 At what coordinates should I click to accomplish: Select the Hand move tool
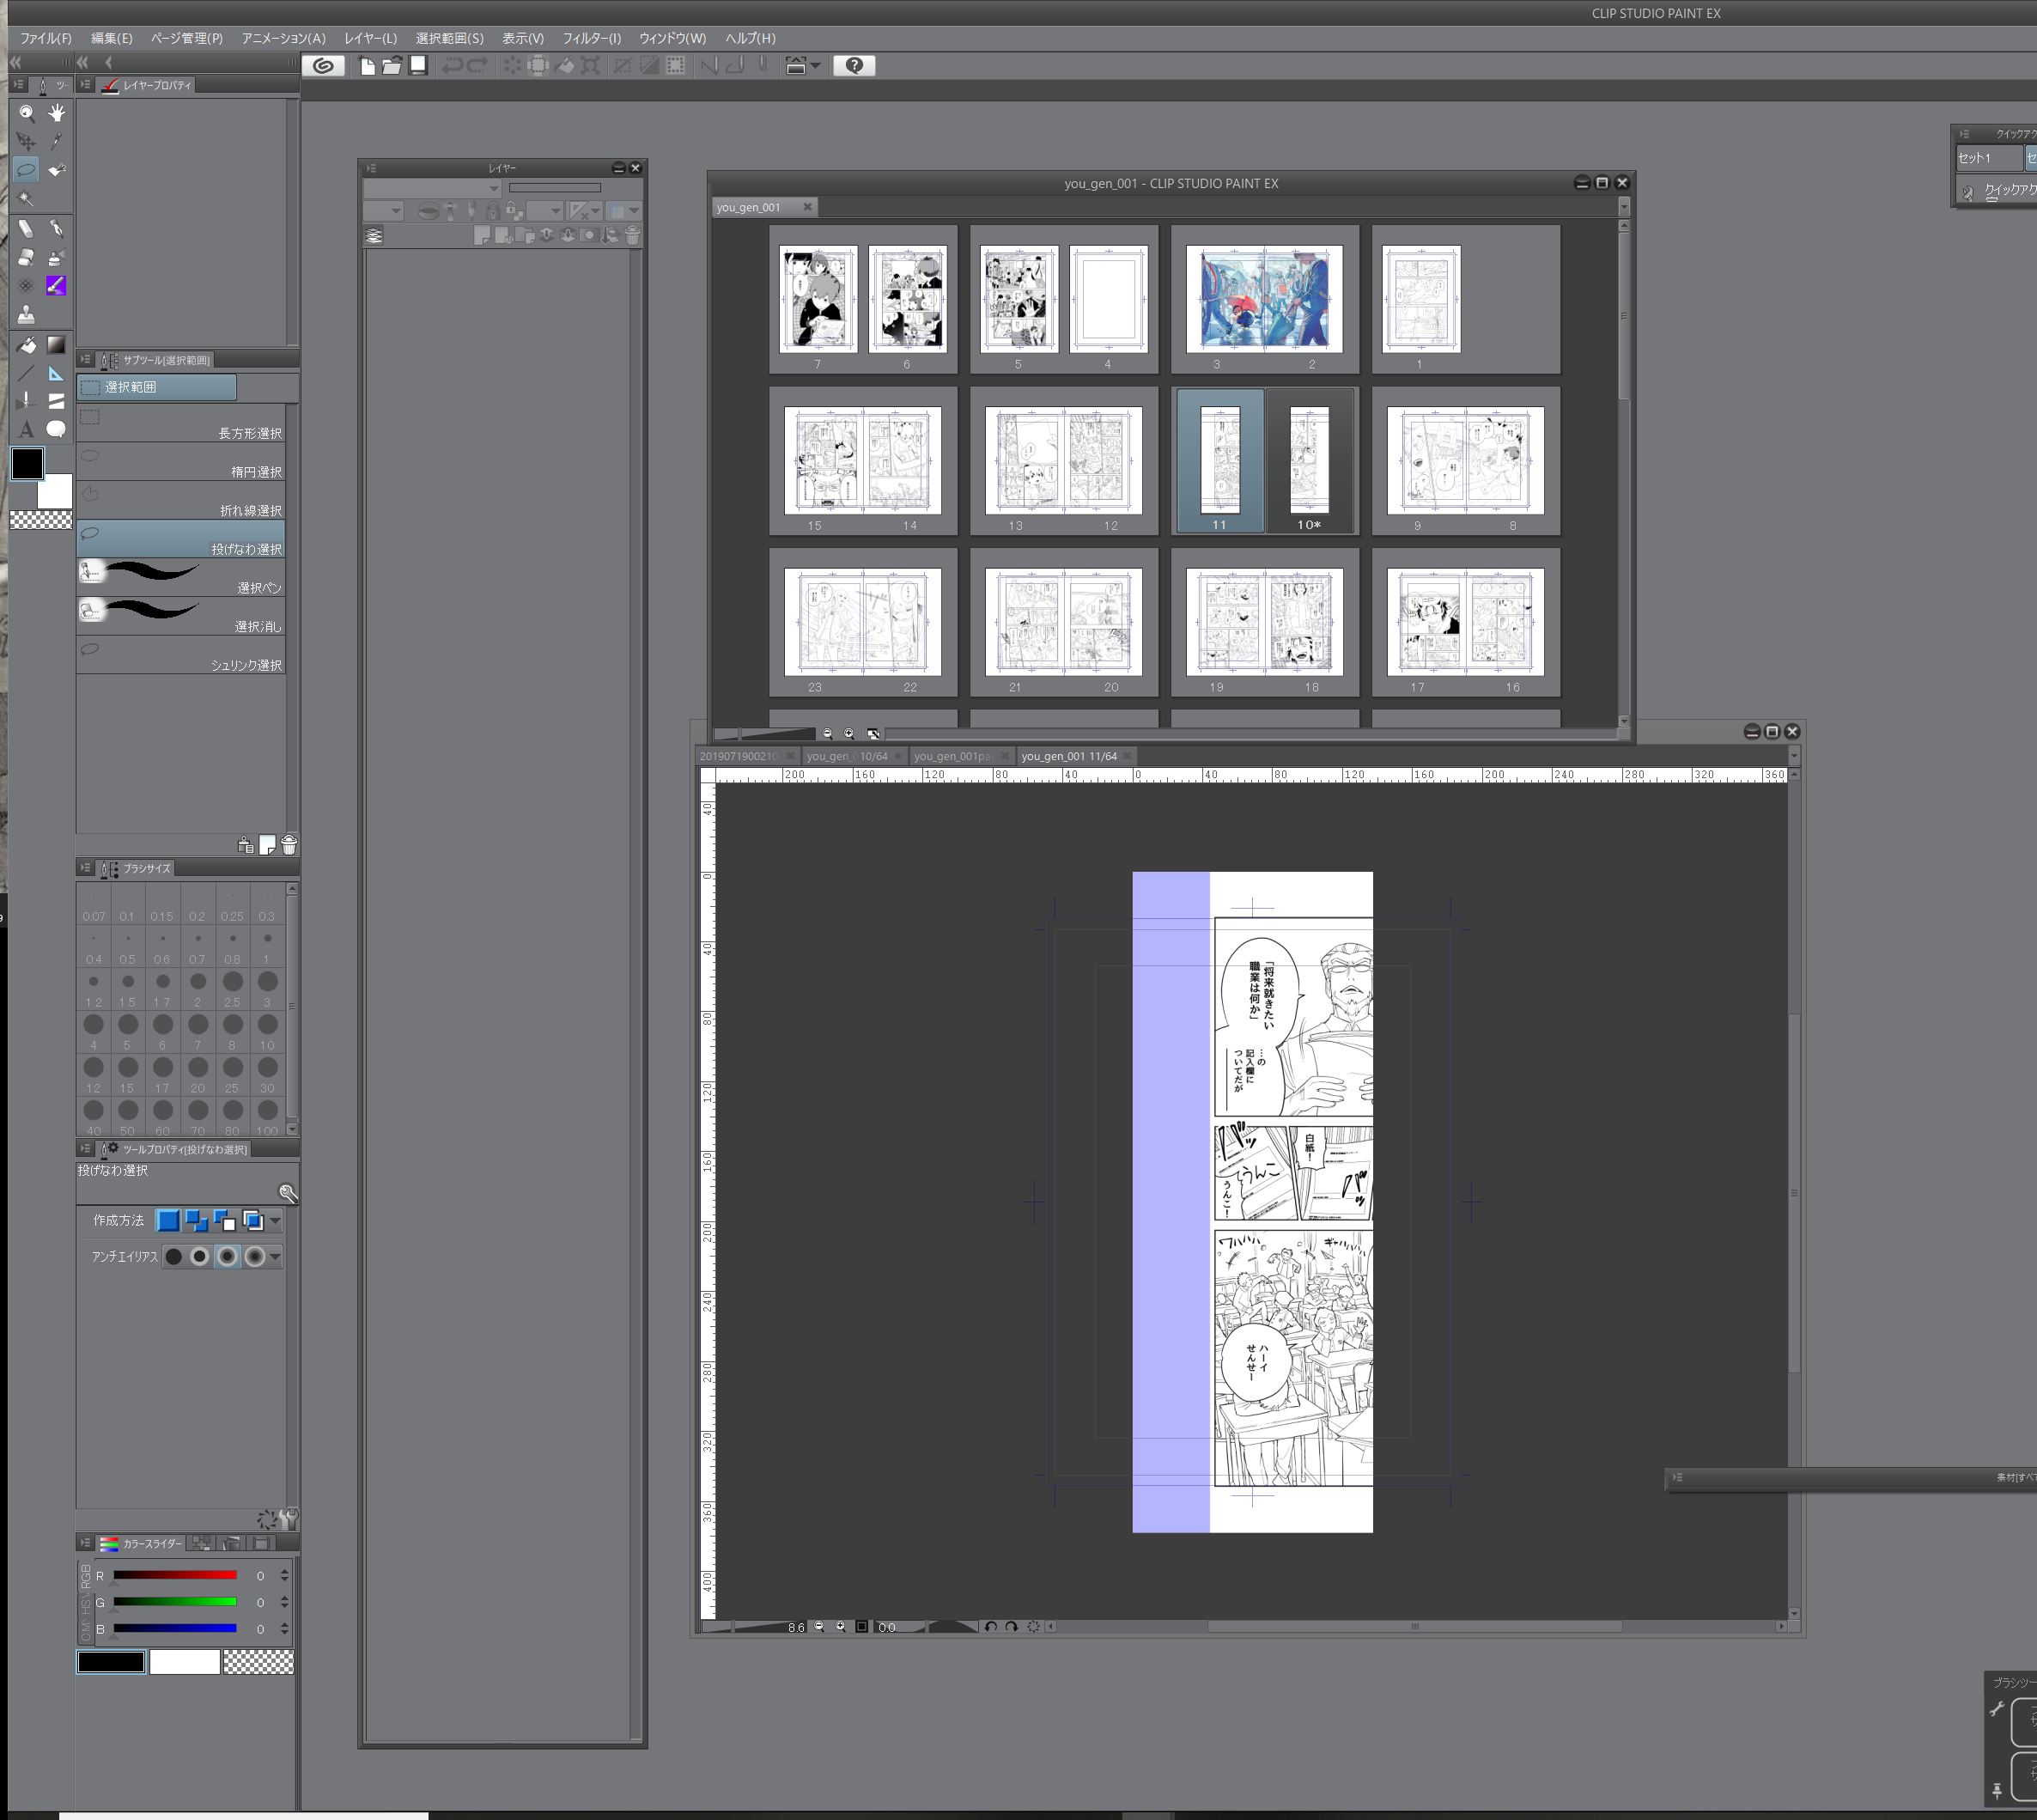coord(57,113)
